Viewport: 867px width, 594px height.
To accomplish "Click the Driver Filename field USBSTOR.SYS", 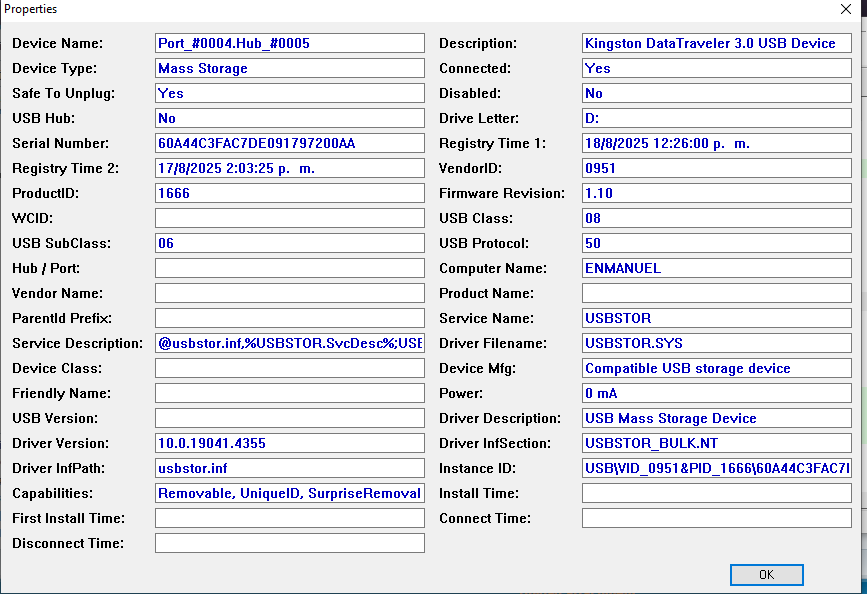I will [717, 343].
